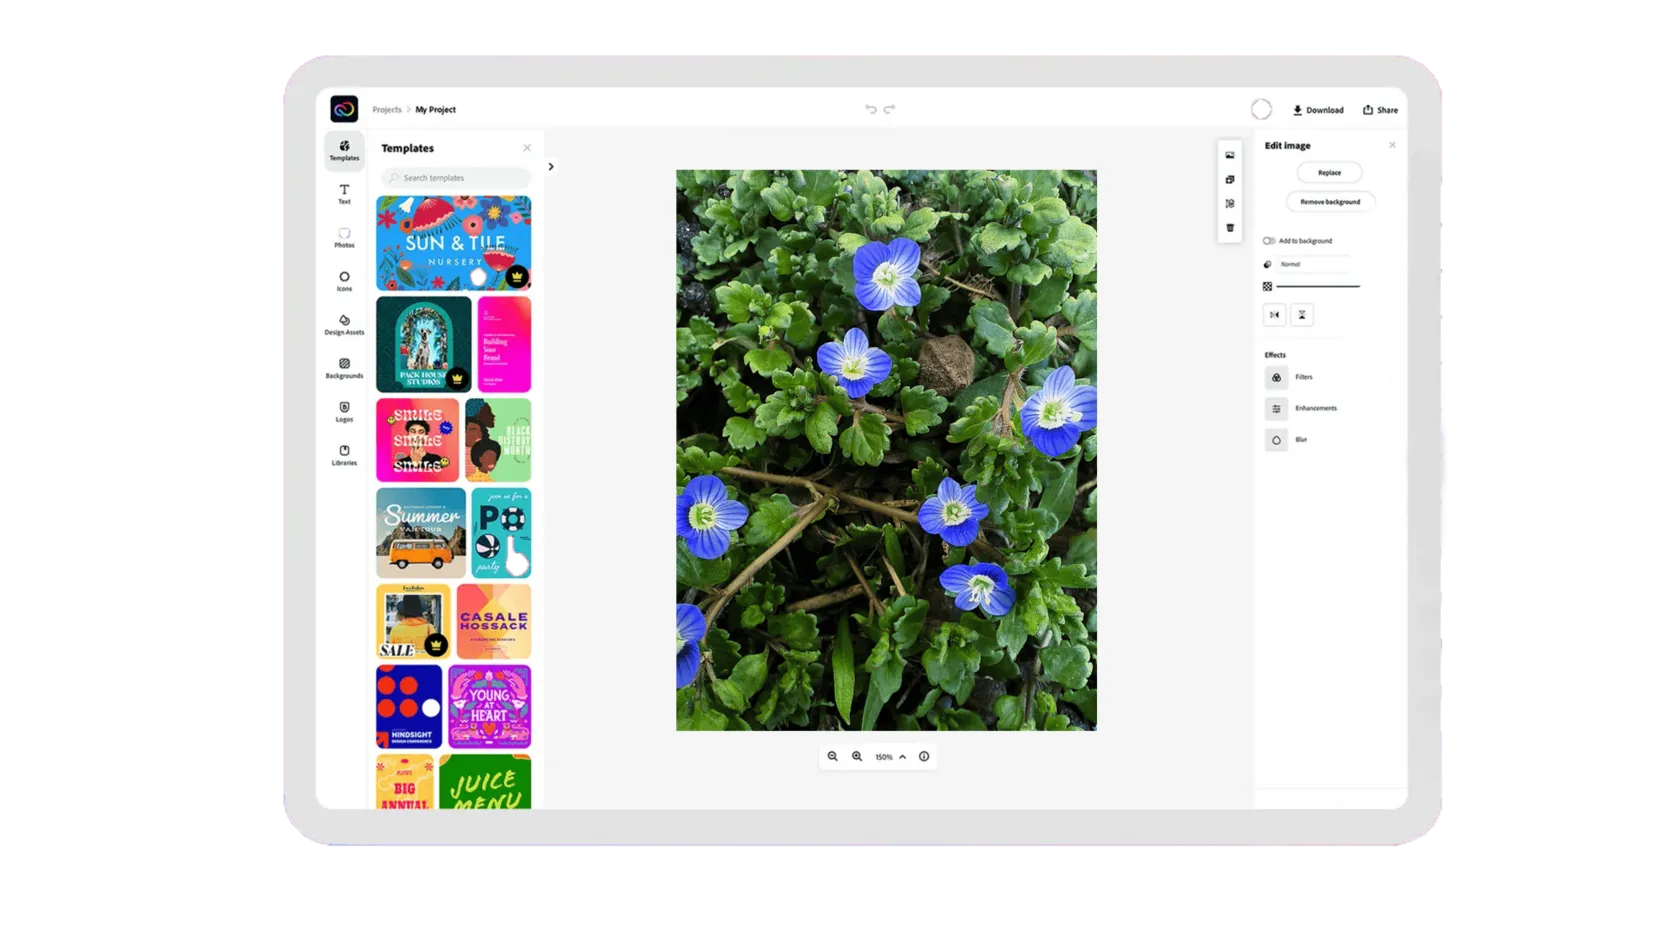Open the Photos panel
Viewport: 1680px width, 952px height.
pyautogui.click(x=344, y=237)
